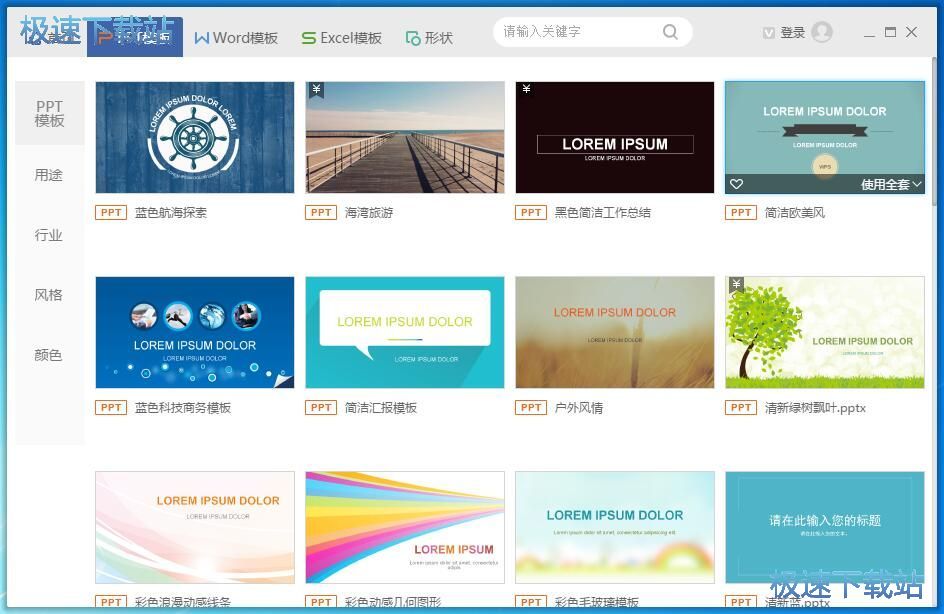The width and height of the screenshot is (944, 614).
Task: Click the search magnifier icon
Action: tap(670, 32)
